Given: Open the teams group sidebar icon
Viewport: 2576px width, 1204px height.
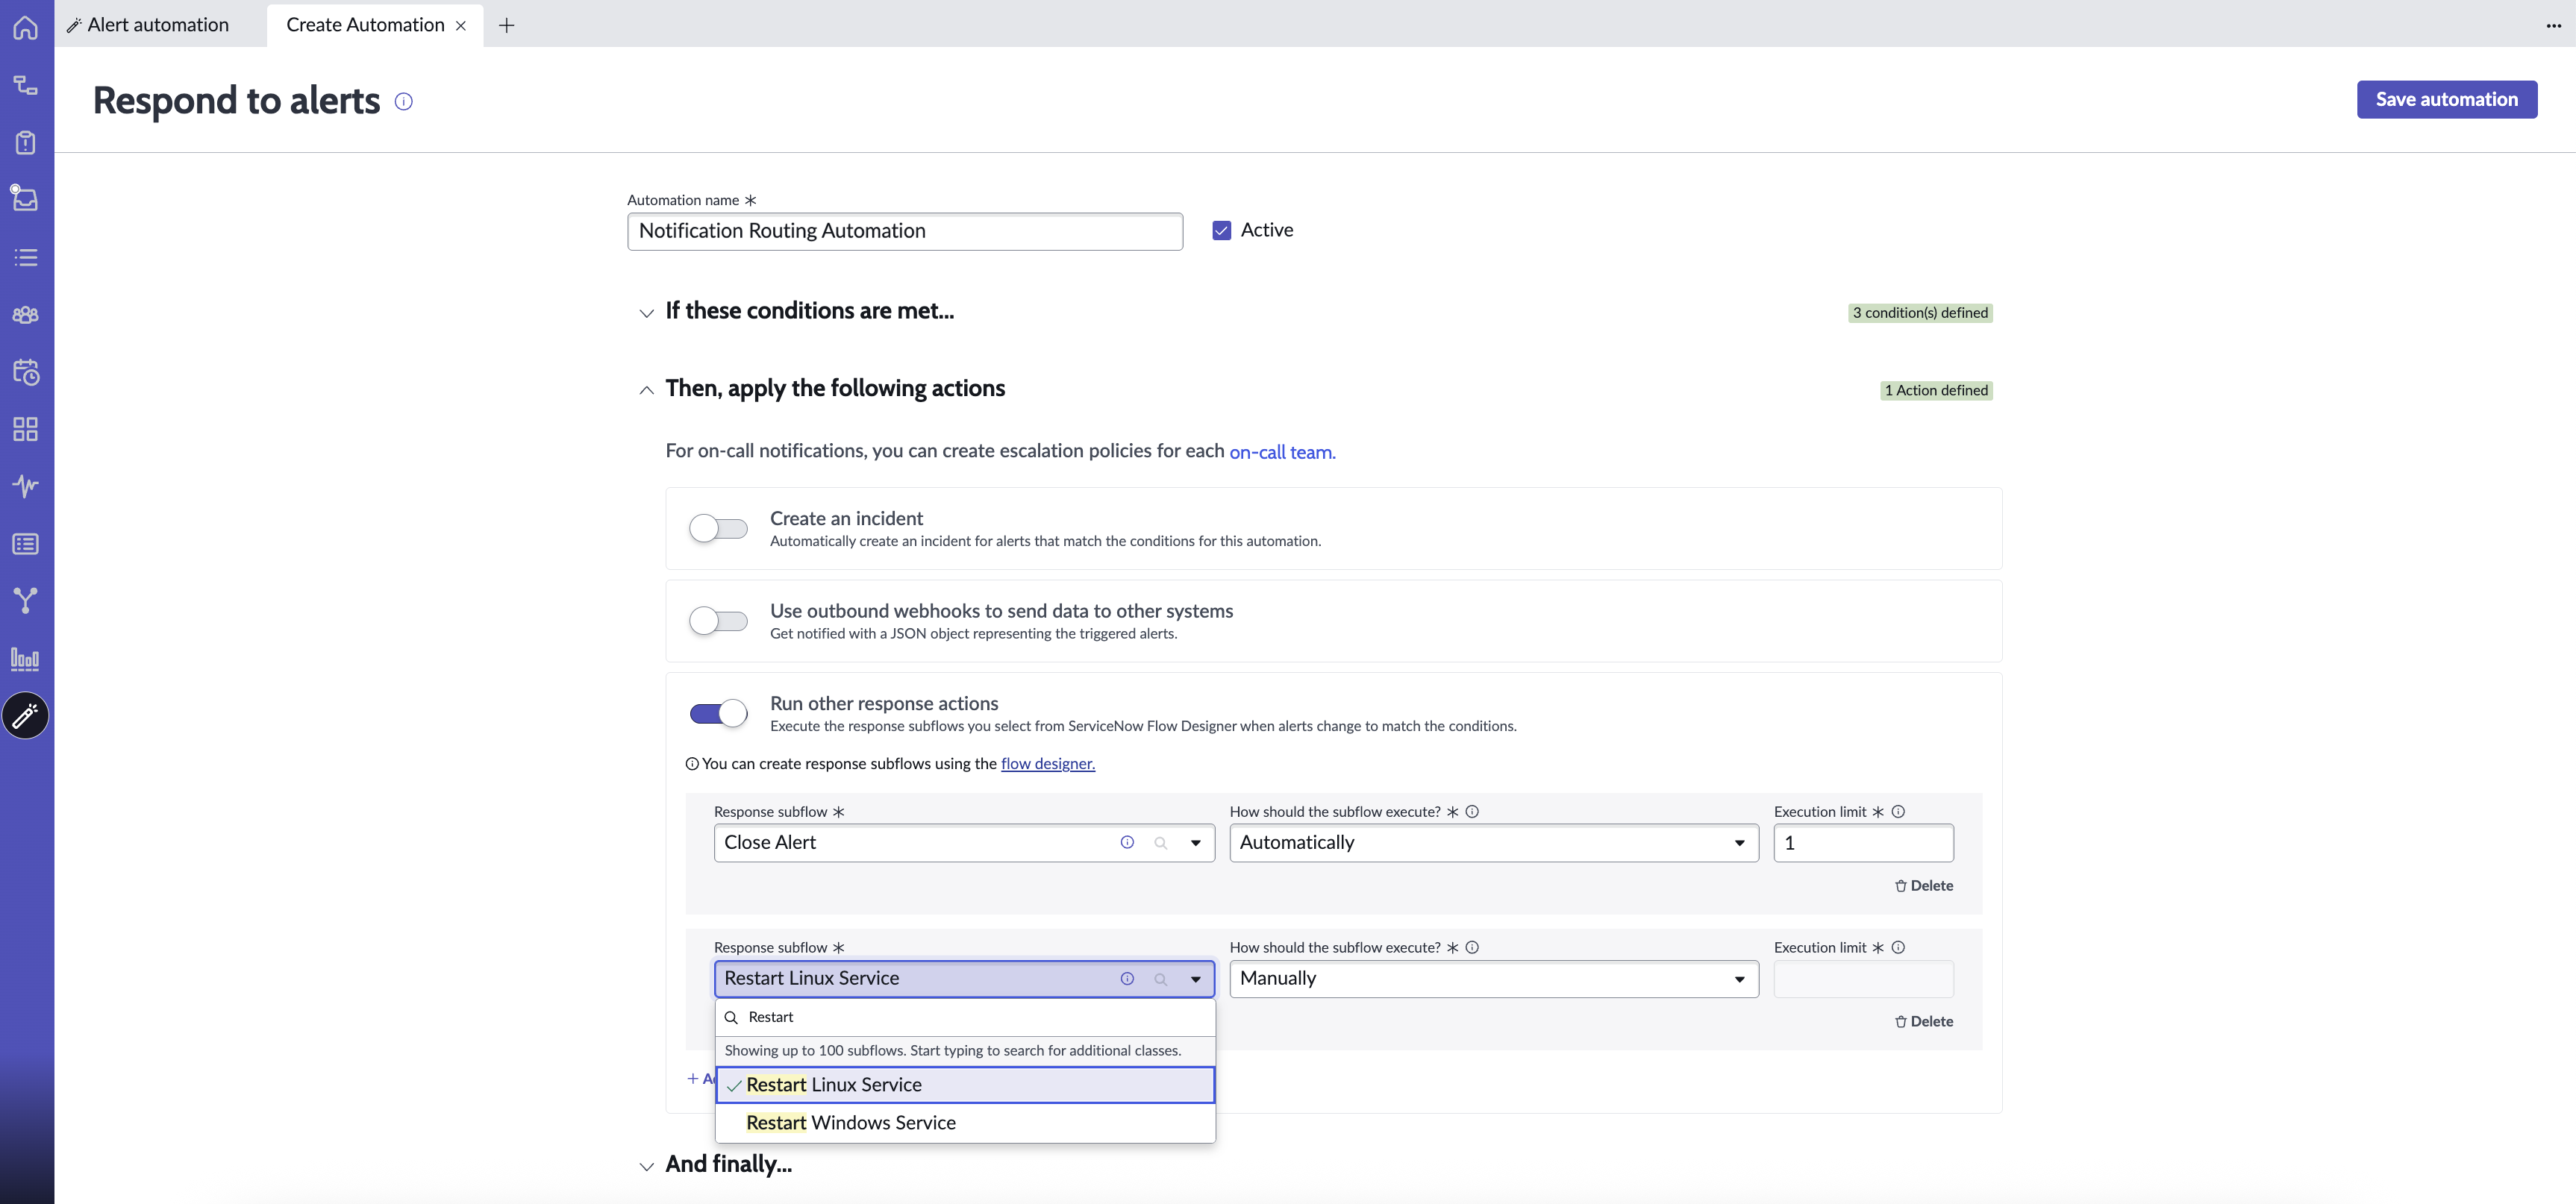Looking at the screenshot, I should tap(26, 315).
